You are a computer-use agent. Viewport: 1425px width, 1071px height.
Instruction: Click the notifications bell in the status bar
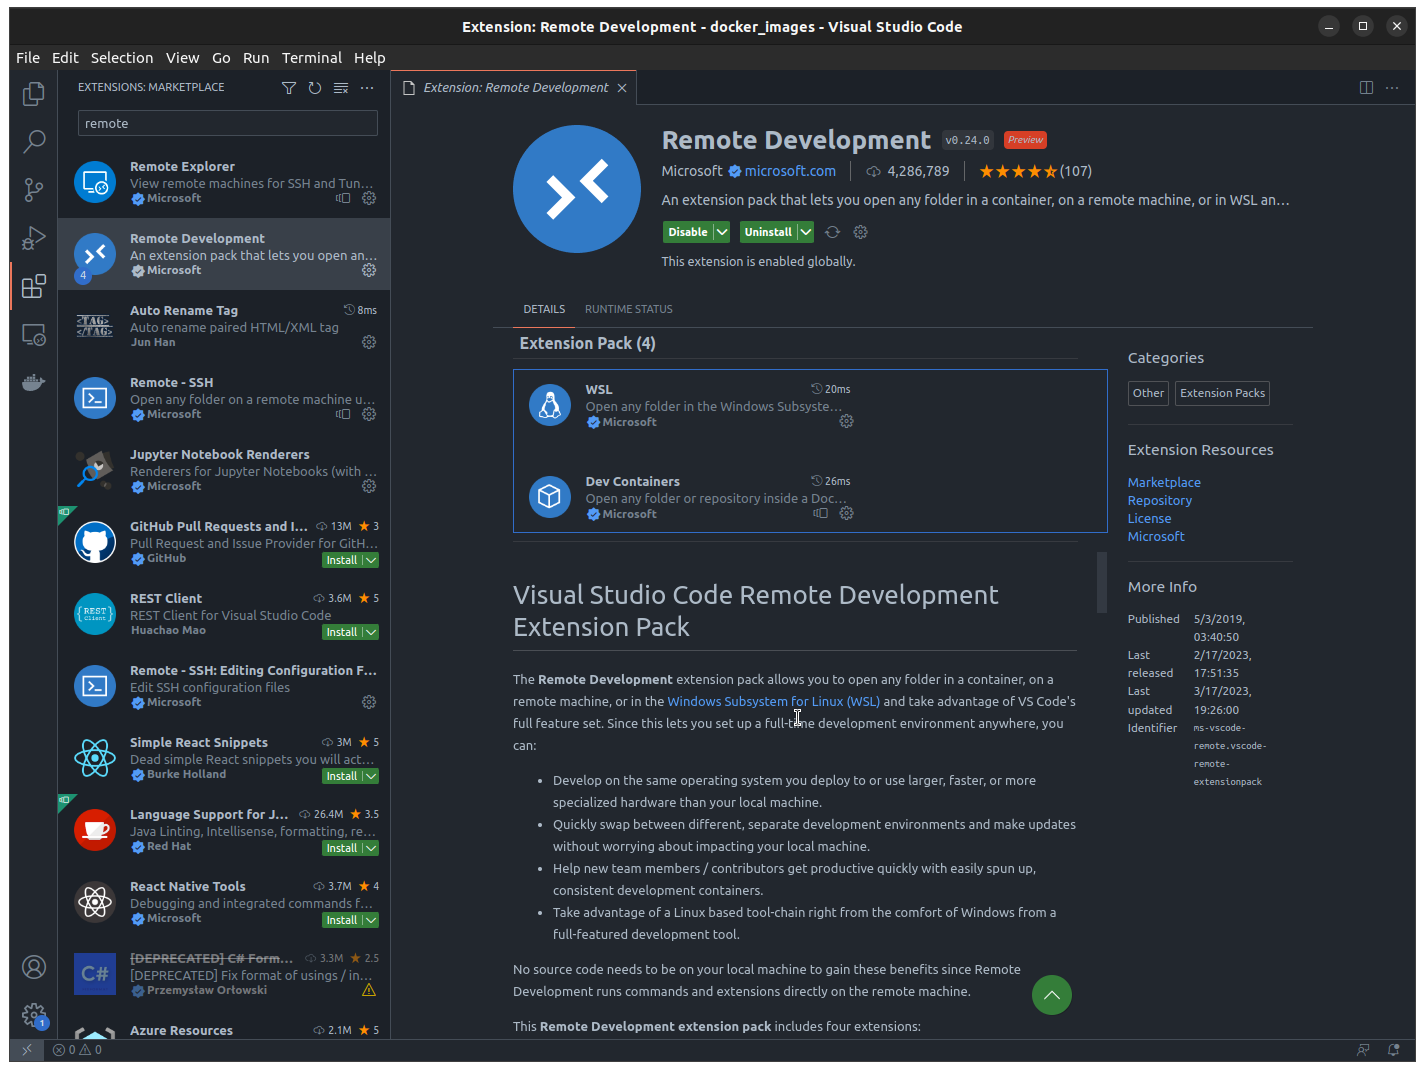1393,1050
